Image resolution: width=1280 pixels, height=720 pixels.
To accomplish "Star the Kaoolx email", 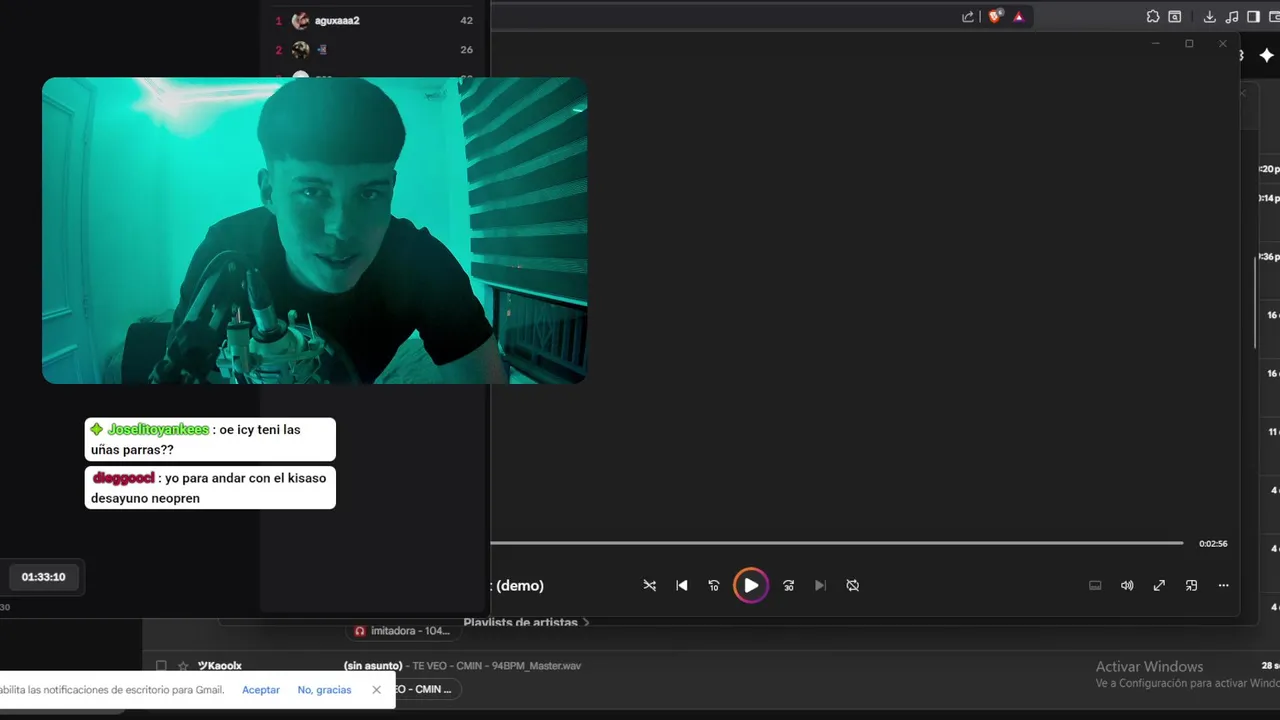I will point(183,666).
